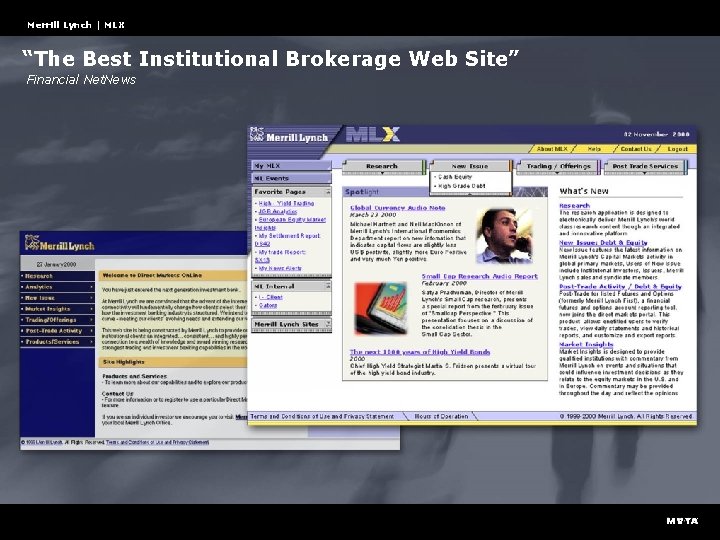
Task: Expand Market Insights in older site sidebar
Action: click(57, 309)
